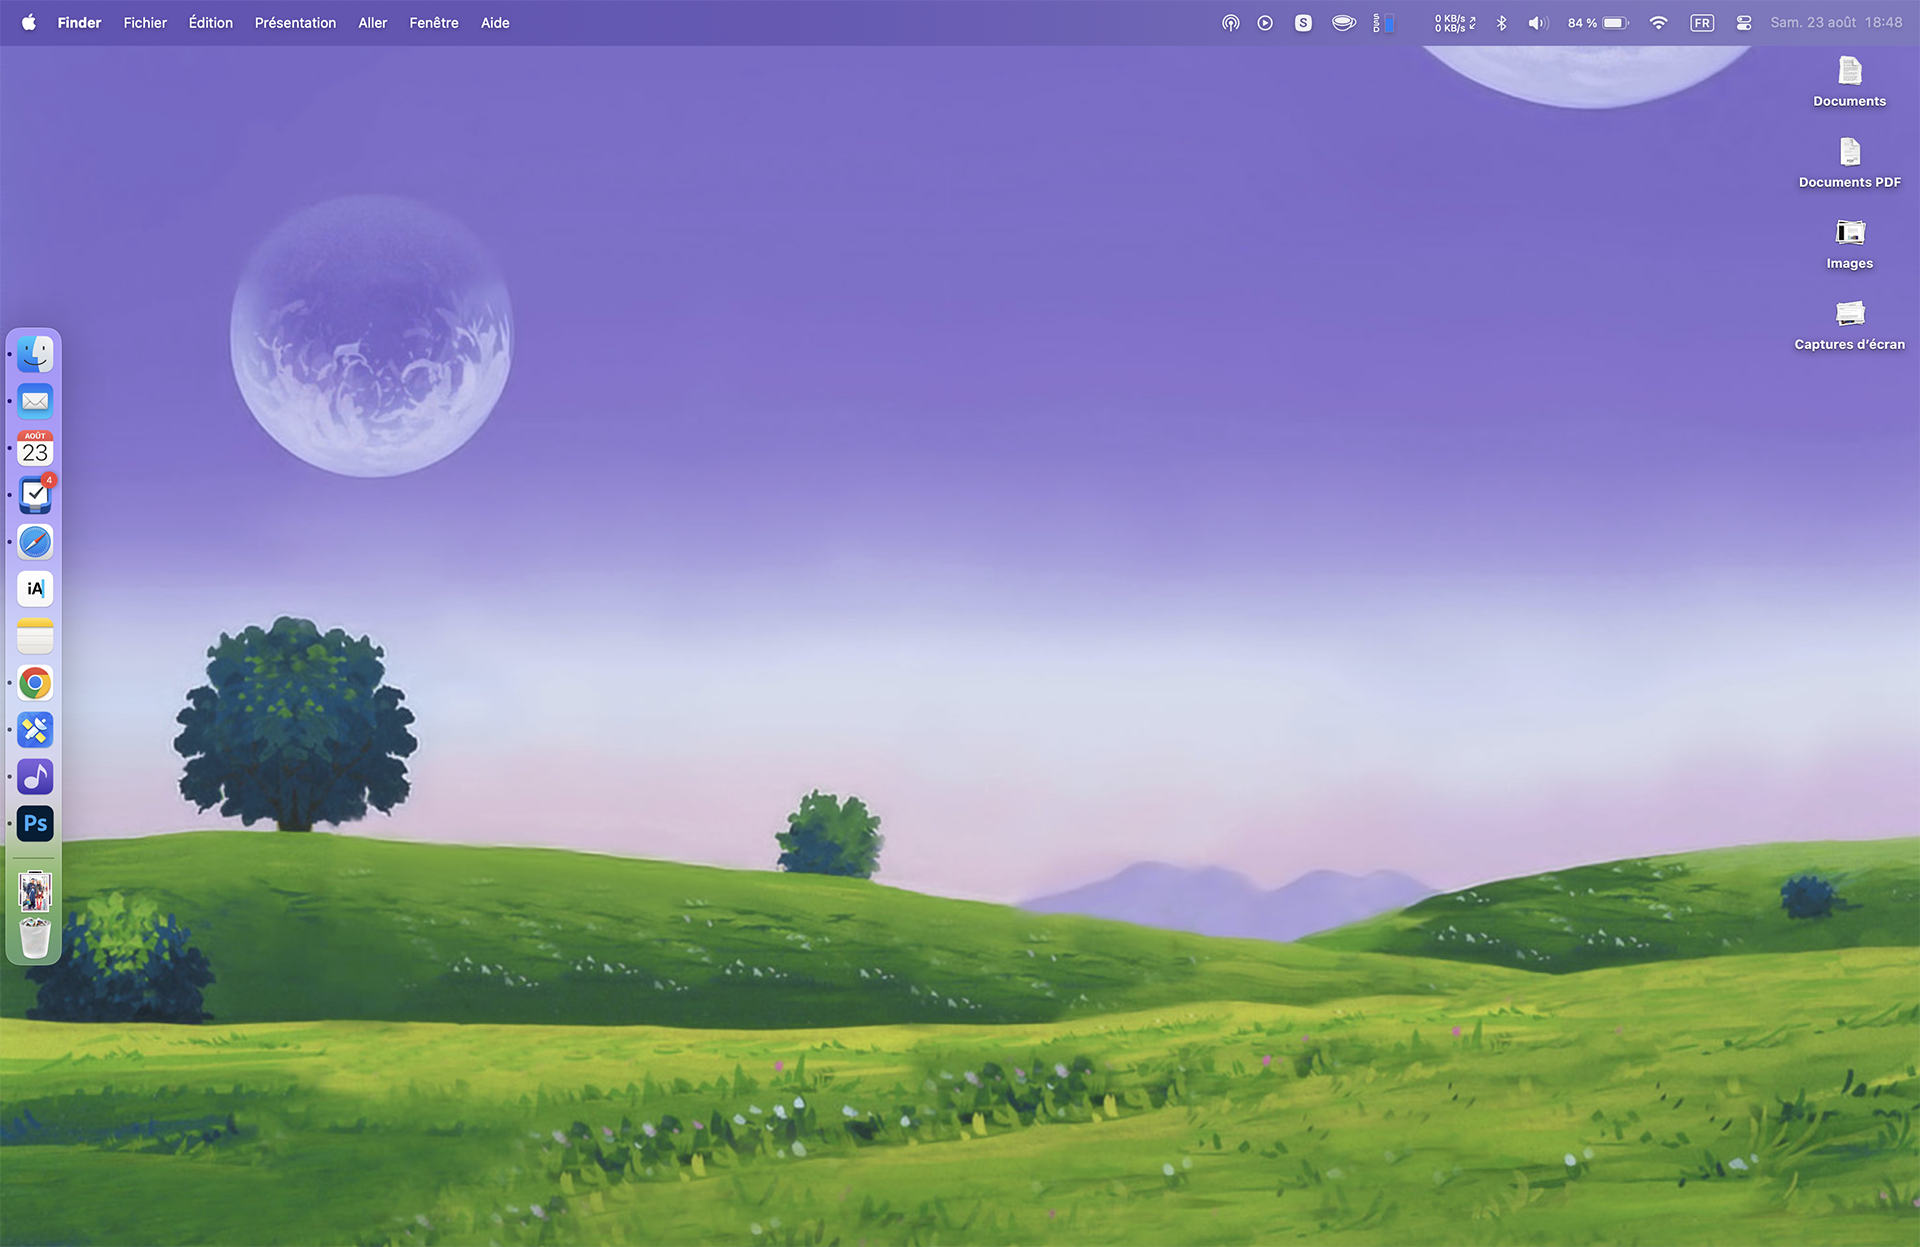The image size is (1920, 1247).
Task: Select the Documents stack on the desktop
Action: (x=1850, y=82)
